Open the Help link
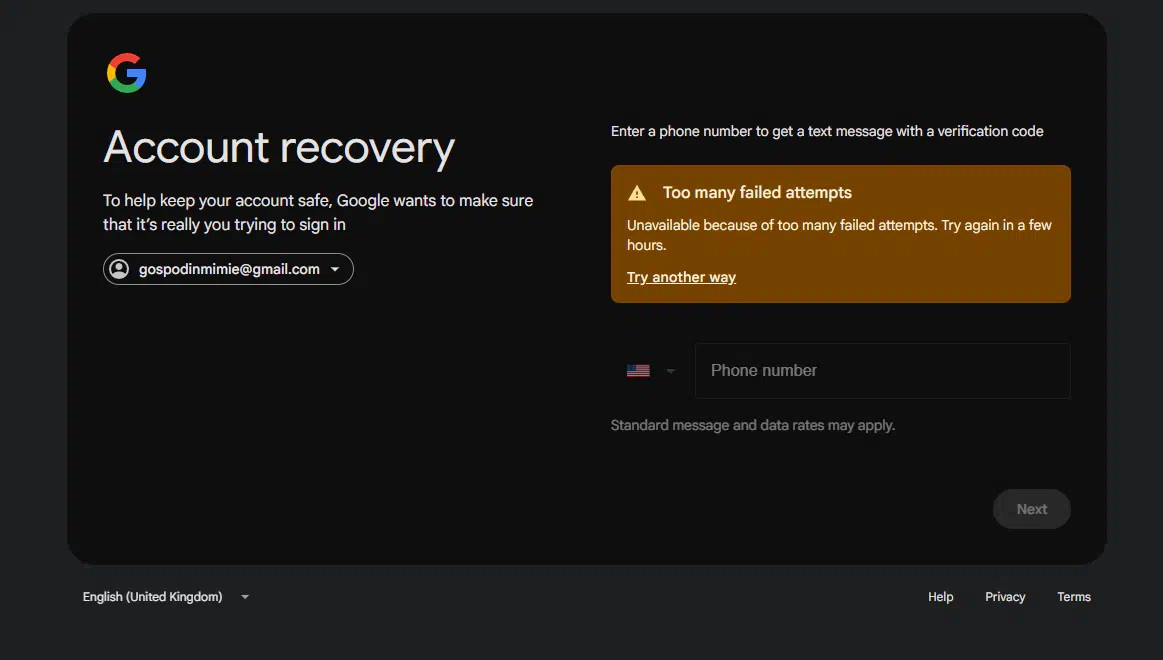Screen dimensions: 1163x660 940,597
